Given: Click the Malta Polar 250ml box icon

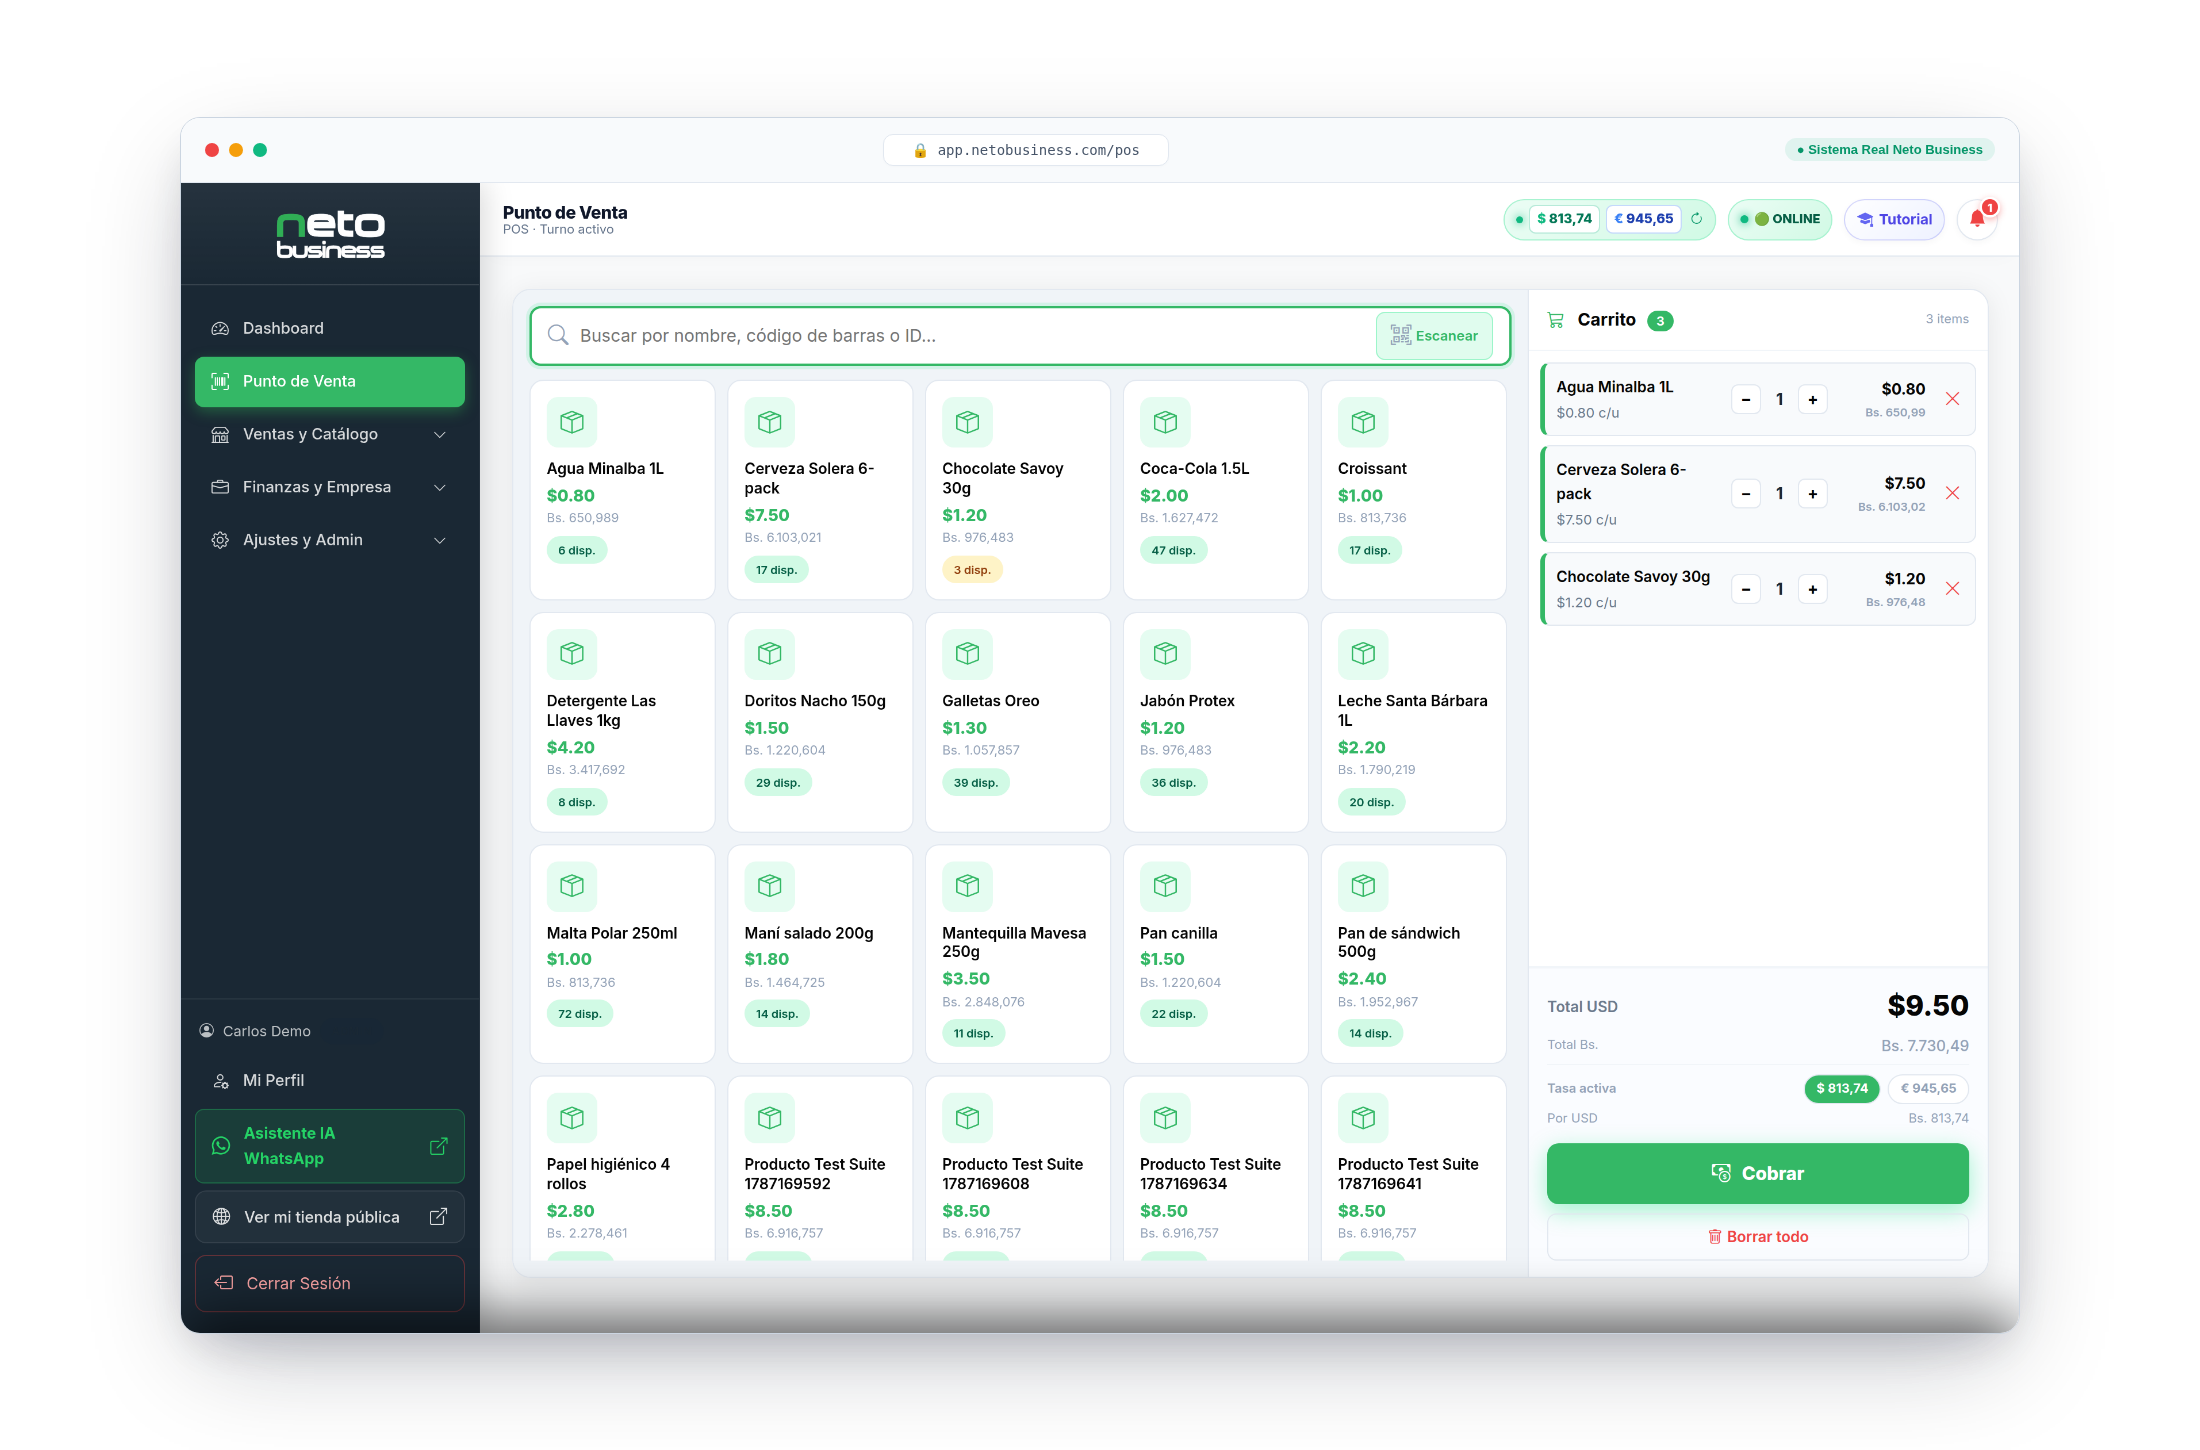Looking at the screenshot, I should (572, 886).
